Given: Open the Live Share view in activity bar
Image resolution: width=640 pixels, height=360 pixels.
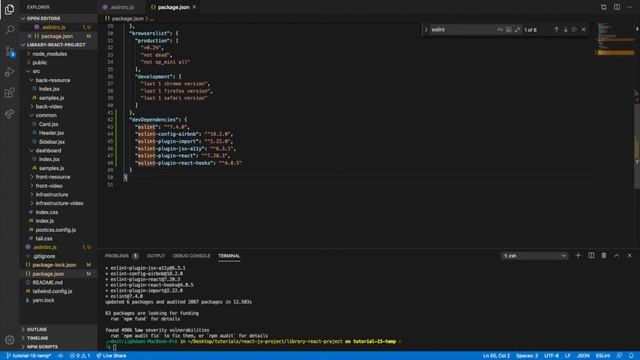Looking at the screenshot, I should click(9, 114).
